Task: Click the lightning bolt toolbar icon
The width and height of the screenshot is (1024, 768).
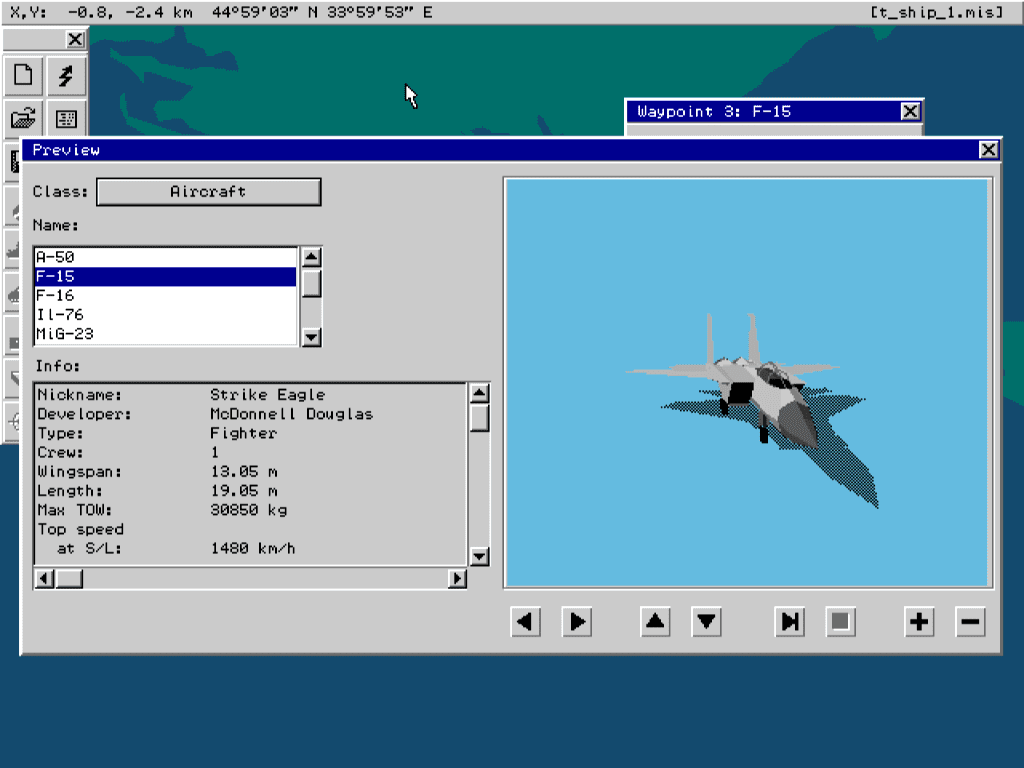Action: (x=66, y=76)
